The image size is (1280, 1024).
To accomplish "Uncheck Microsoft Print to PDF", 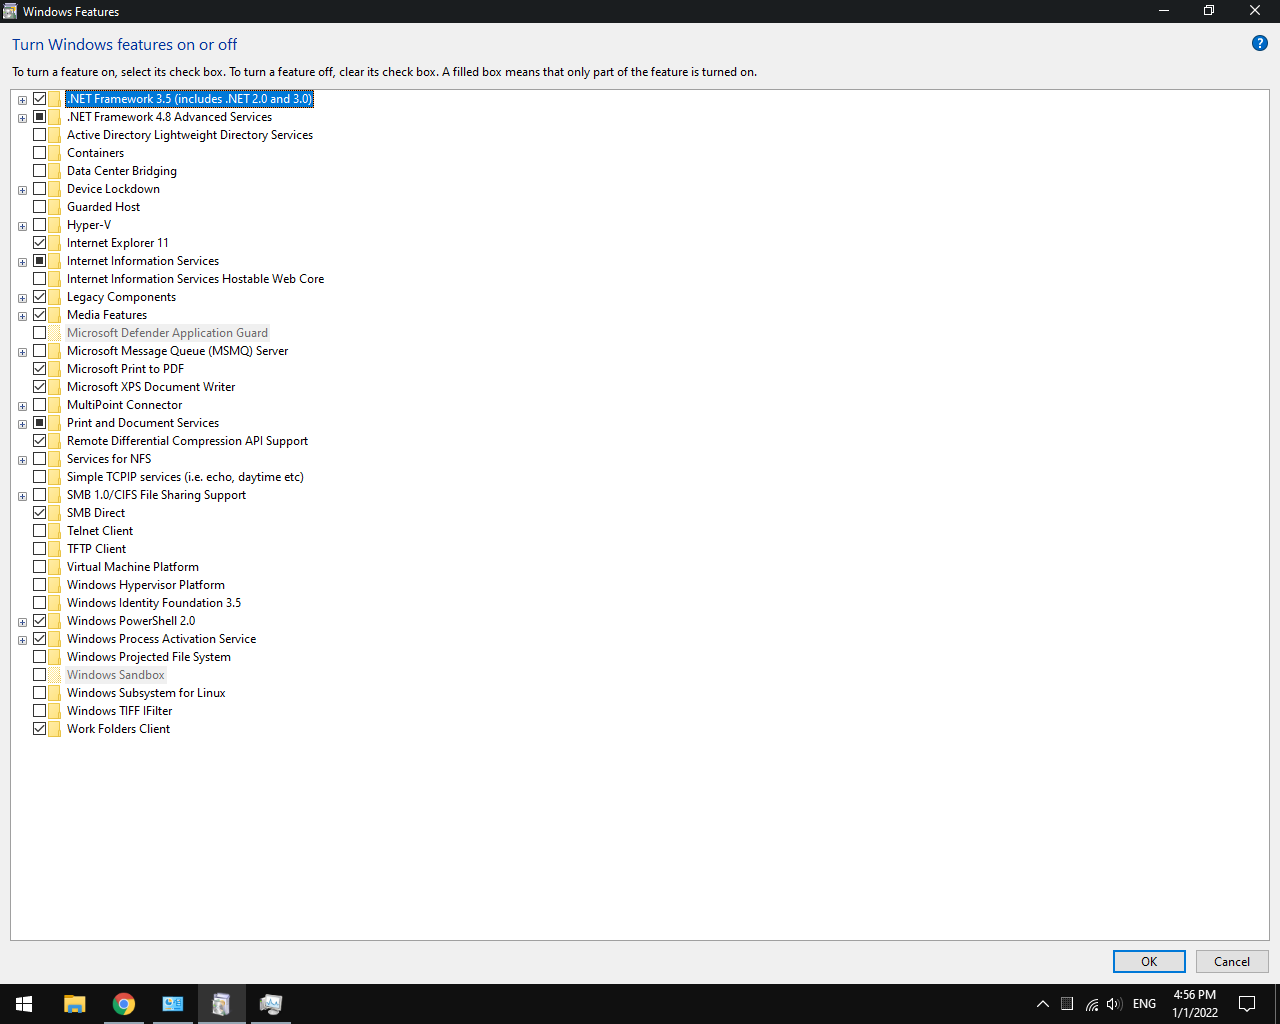I will point(40,369).
